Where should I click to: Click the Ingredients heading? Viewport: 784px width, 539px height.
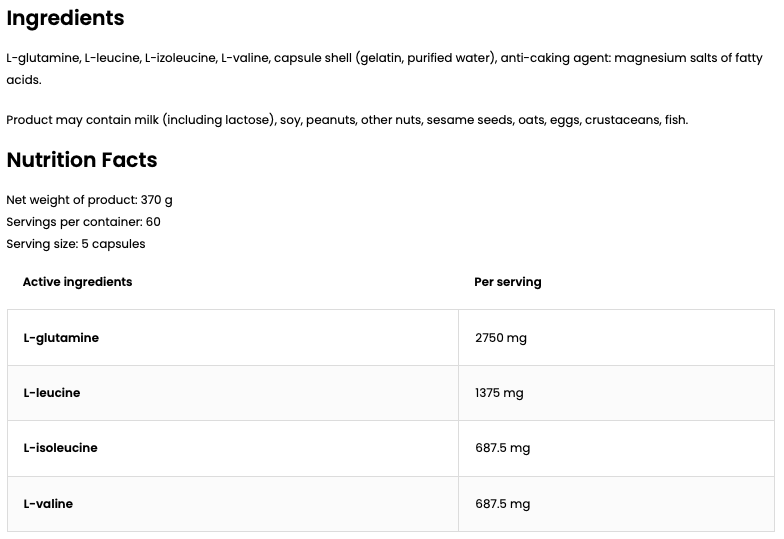65,18
